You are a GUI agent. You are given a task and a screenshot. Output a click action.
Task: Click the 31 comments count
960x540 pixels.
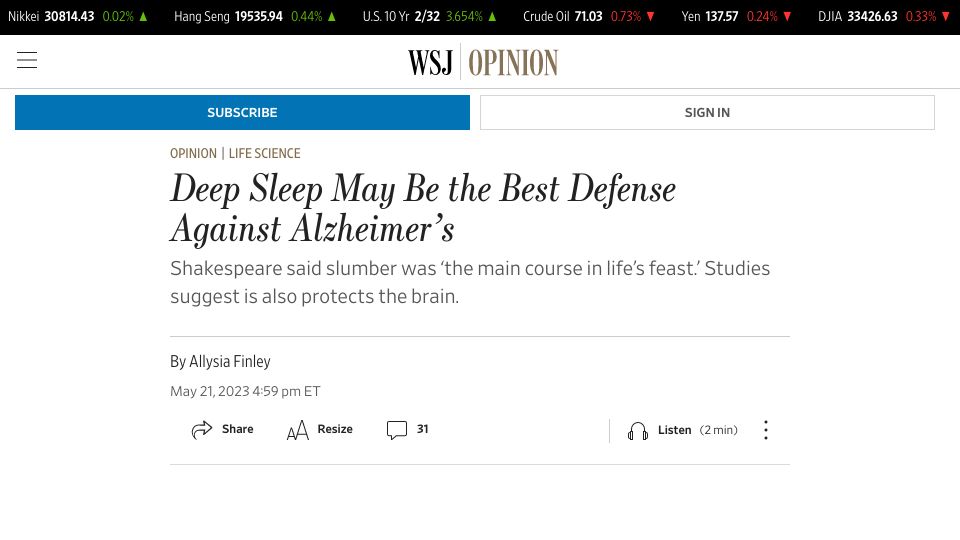click(x=422, y=429)
